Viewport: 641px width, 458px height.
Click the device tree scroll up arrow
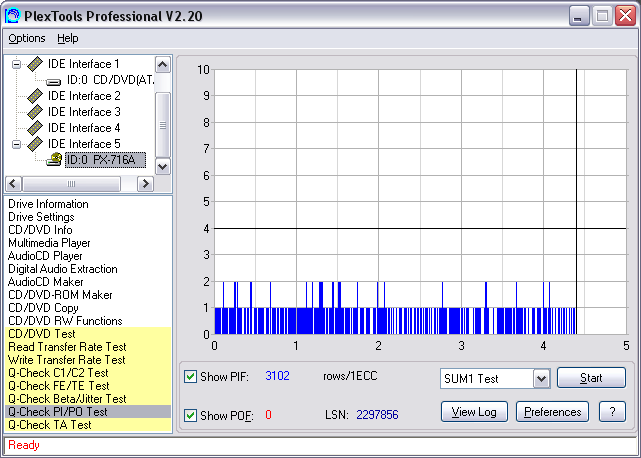163,65
